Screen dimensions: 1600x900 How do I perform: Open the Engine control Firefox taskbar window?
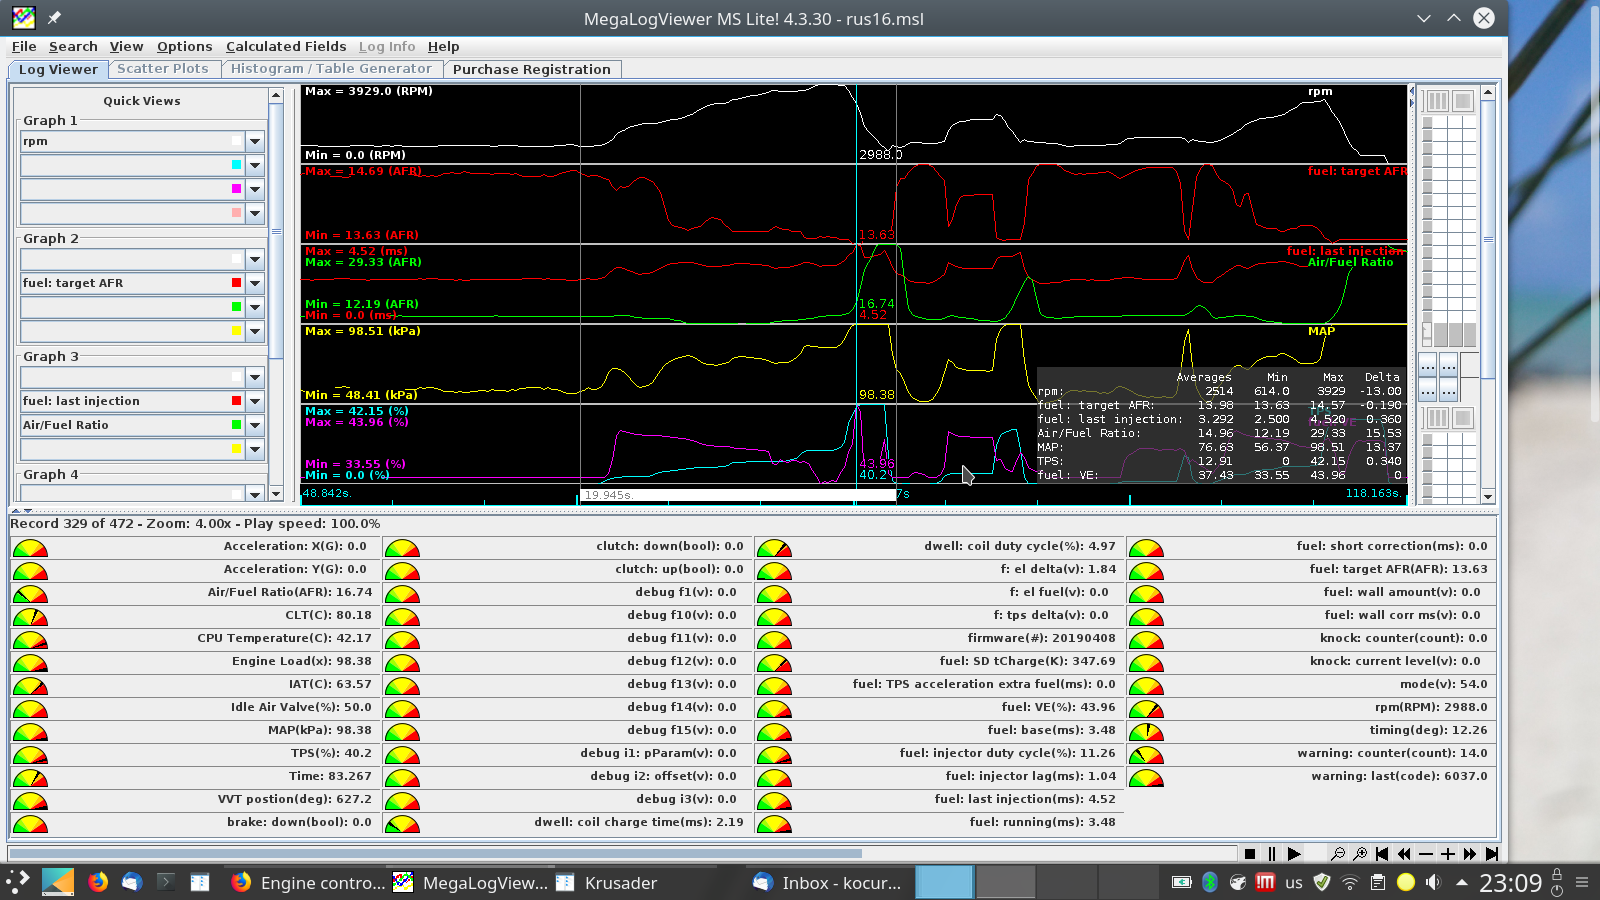click(308, 882)
